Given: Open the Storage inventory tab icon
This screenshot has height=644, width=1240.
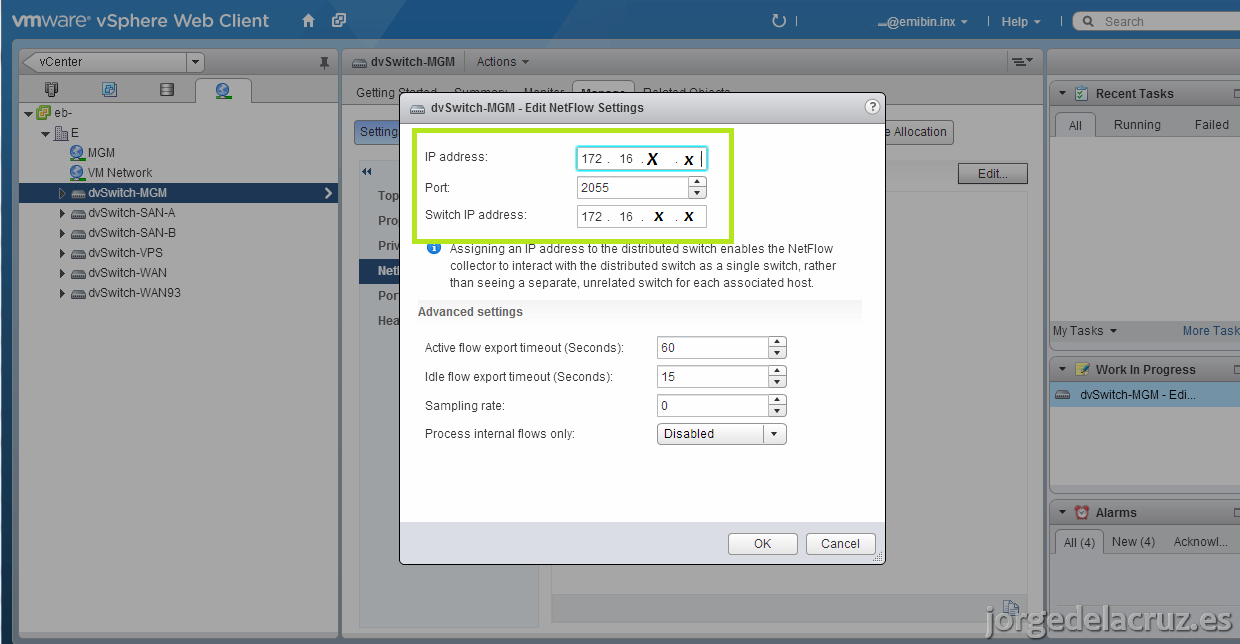Looking at the screenshot, I should click(x=166, y=90).
